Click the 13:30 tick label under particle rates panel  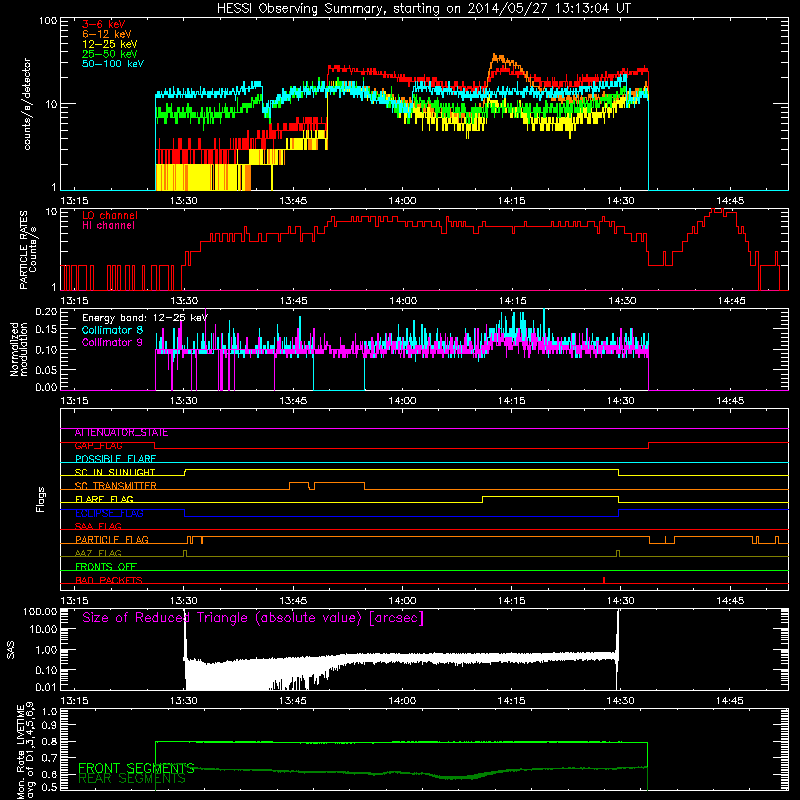[x=184, y=301]
